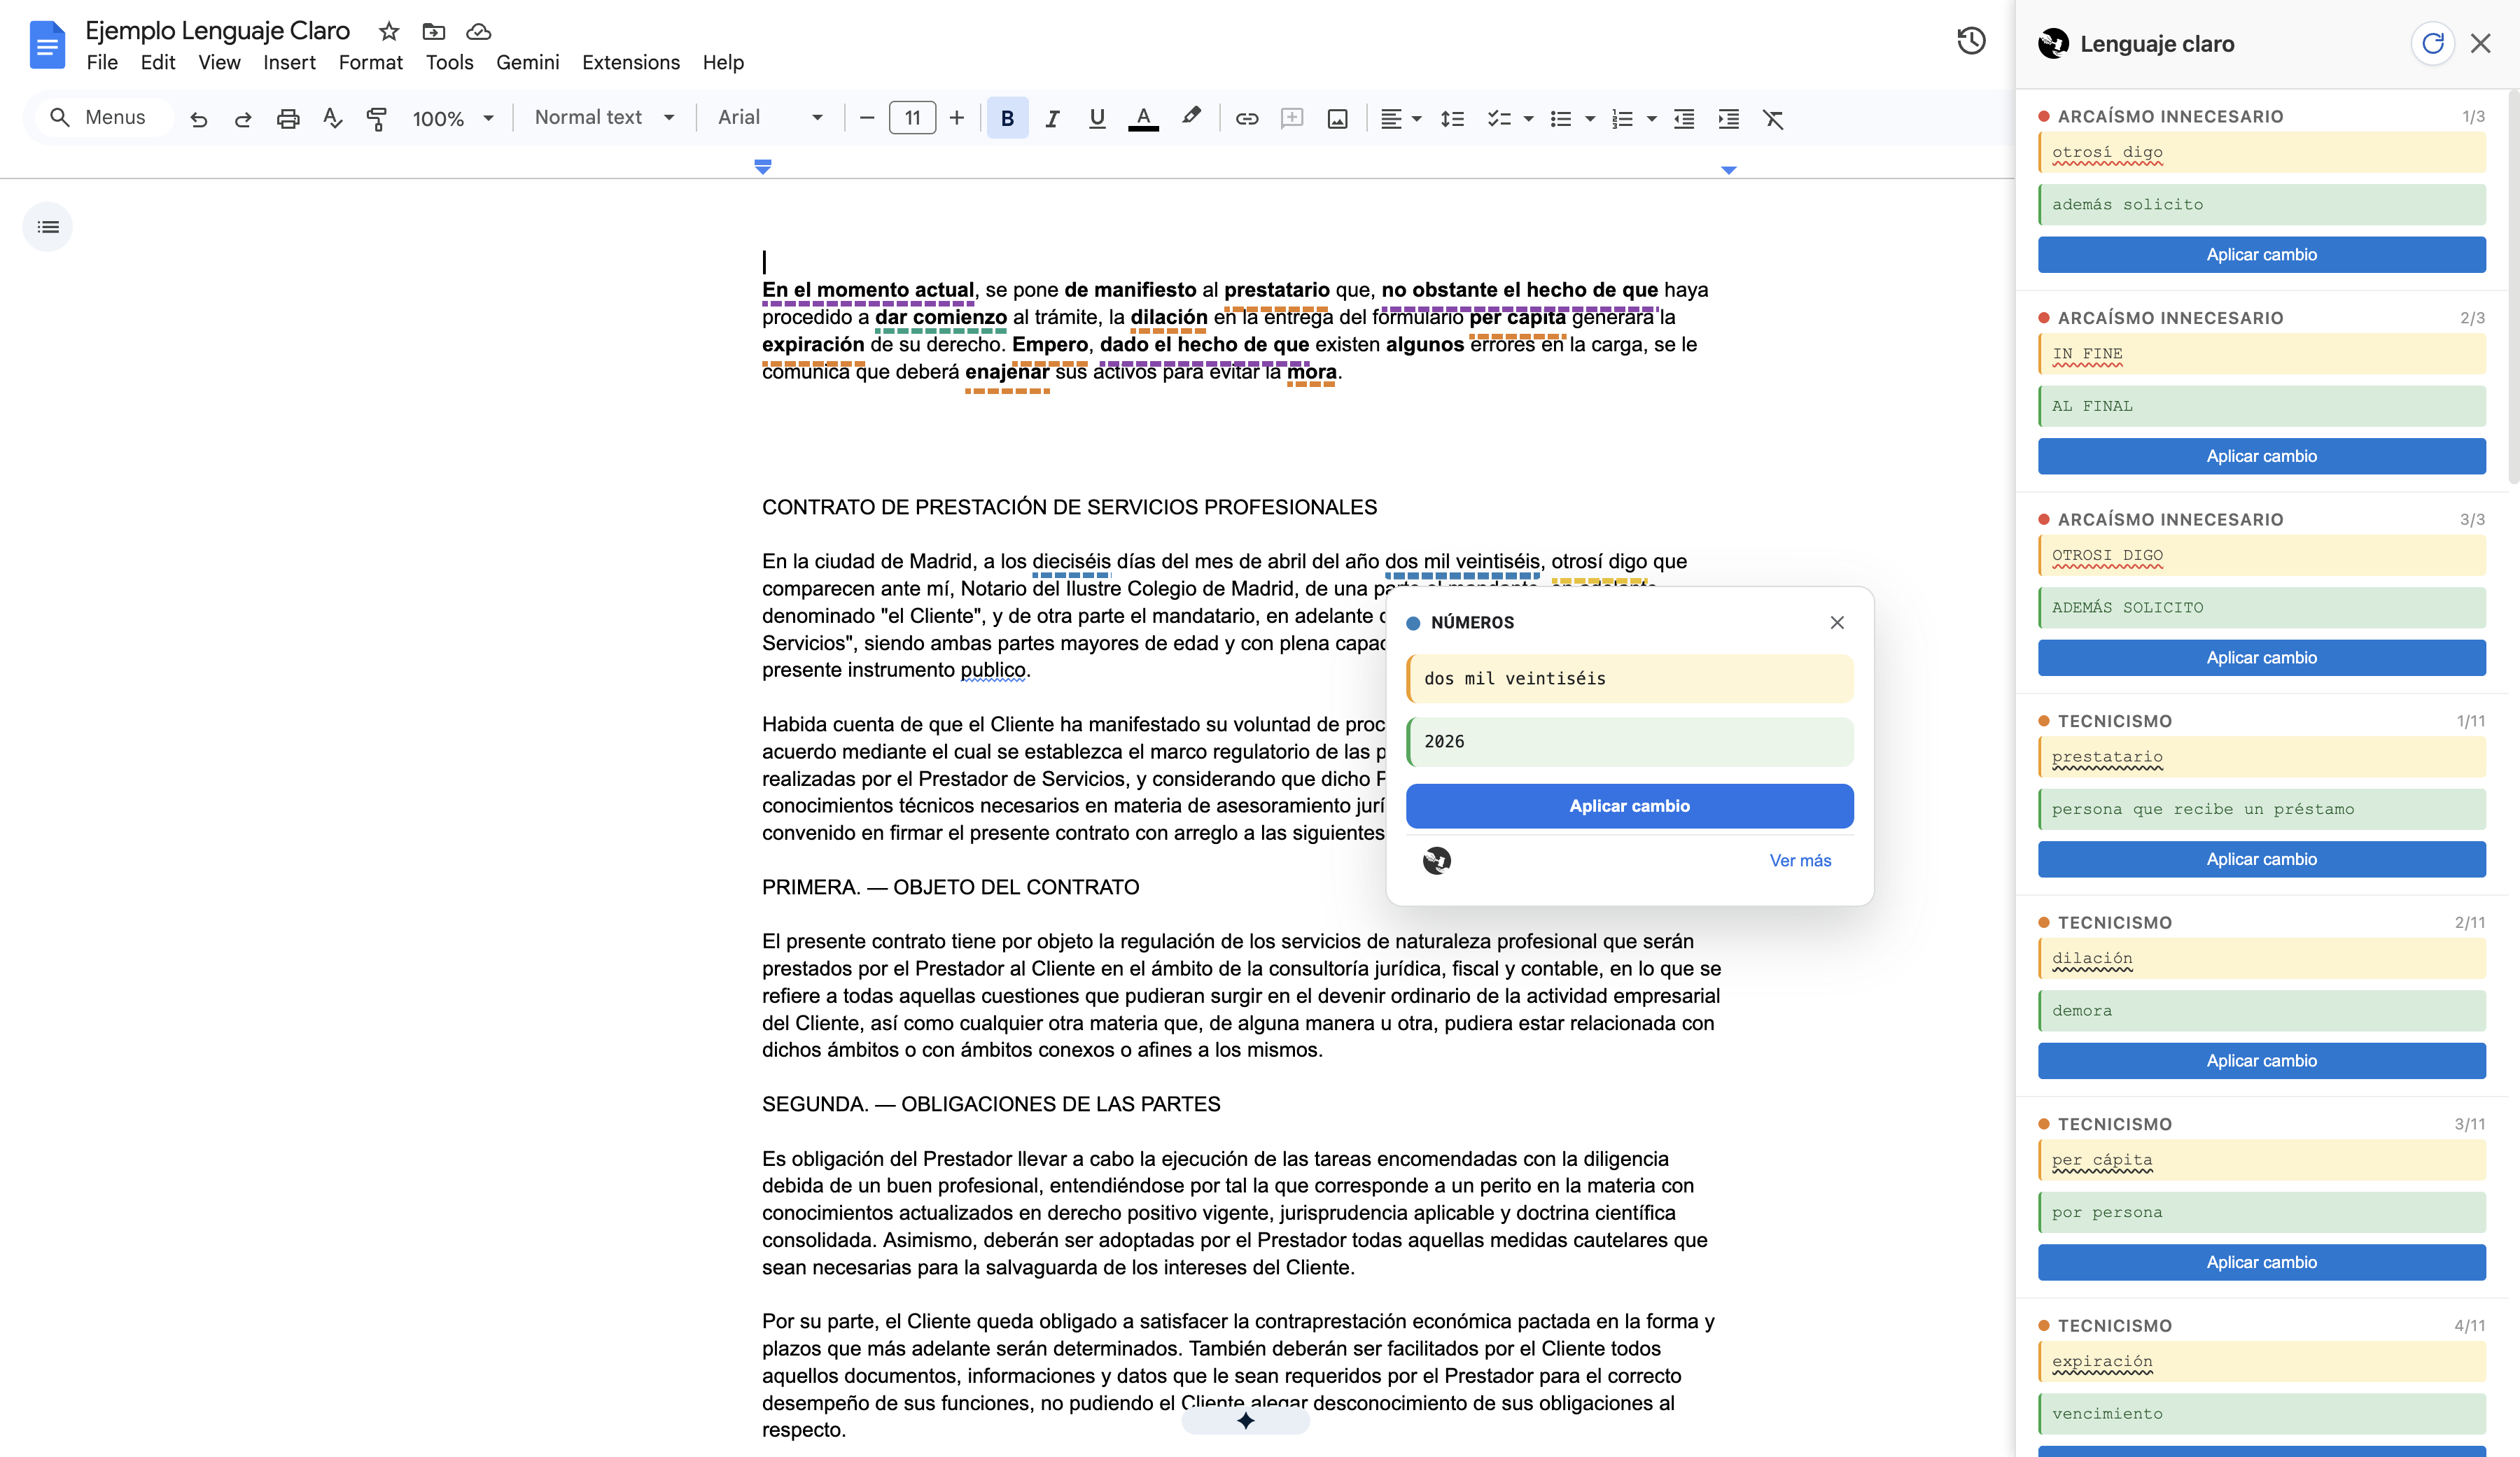Toggle underline formatting
The height and width of the screenshot is (1457, 2520).
coord(1096,118)
